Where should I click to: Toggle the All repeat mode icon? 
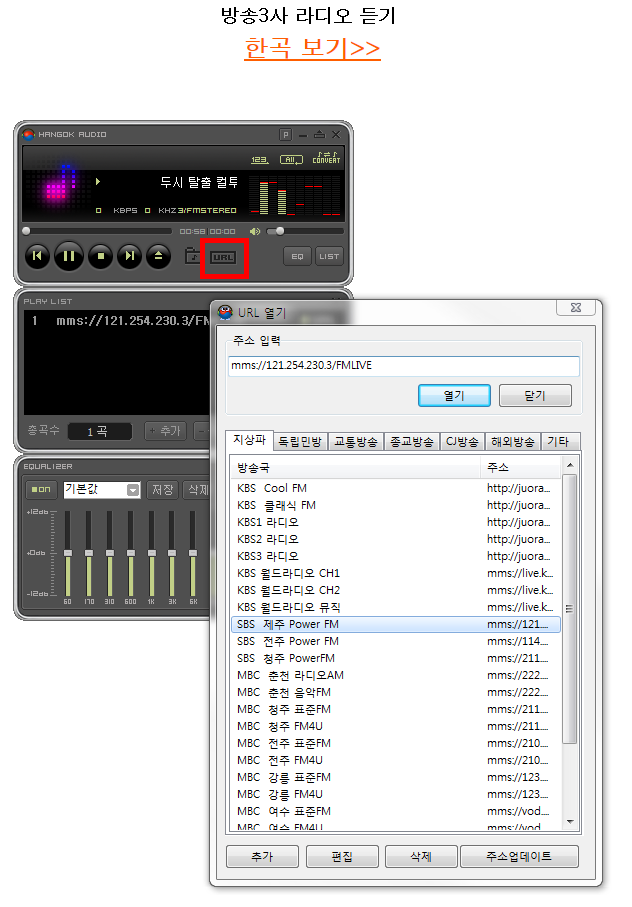click(x=291, y=160)
